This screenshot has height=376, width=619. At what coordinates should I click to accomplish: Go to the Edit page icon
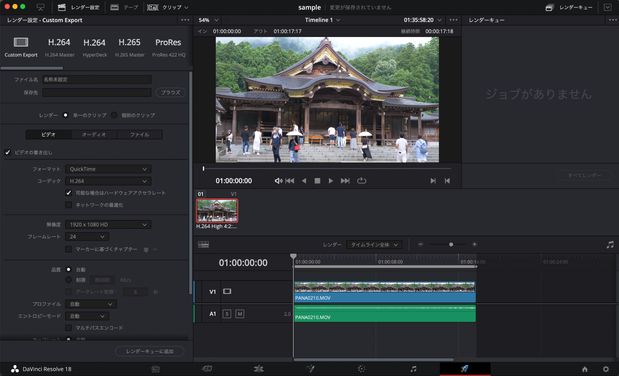click(x=259, y=369)
